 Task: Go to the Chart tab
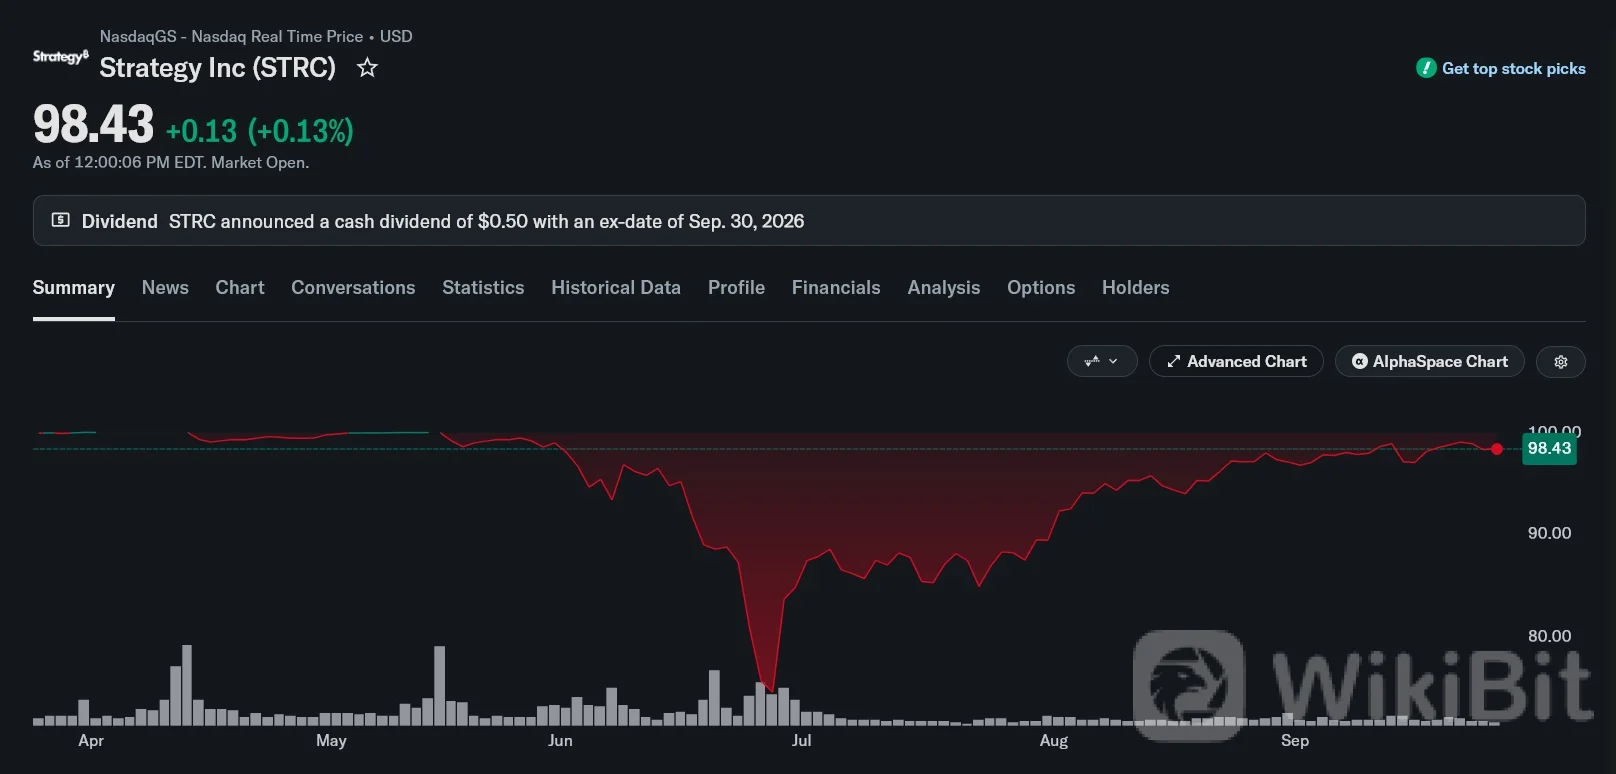(x=240, y=288)
